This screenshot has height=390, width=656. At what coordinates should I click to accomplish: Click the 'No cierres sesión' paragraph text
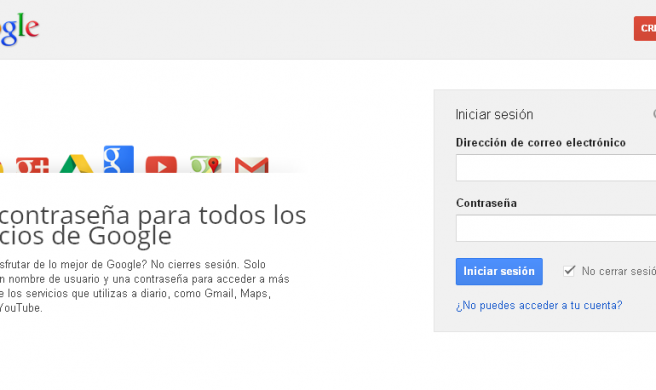(145, 286)
